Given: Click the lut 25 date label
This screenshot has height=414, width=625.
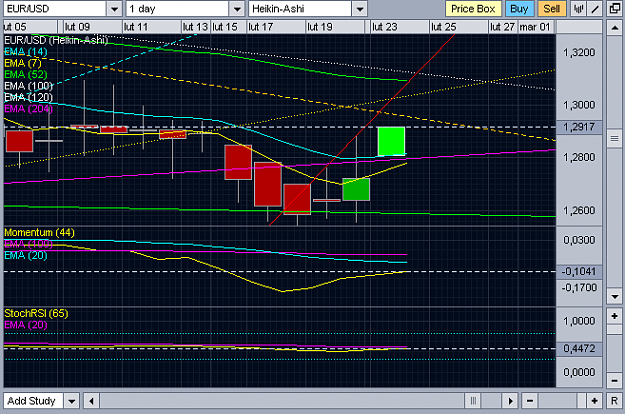Looking at the screenshot, I should click(444, 27).
